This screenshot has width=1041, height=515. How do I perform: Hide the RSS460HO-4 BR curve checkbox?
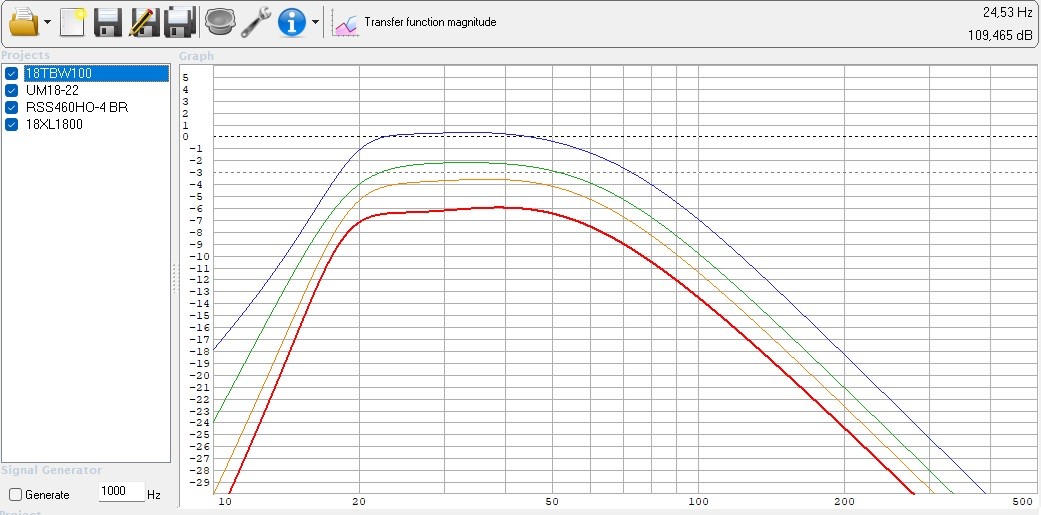pos(12,108)
